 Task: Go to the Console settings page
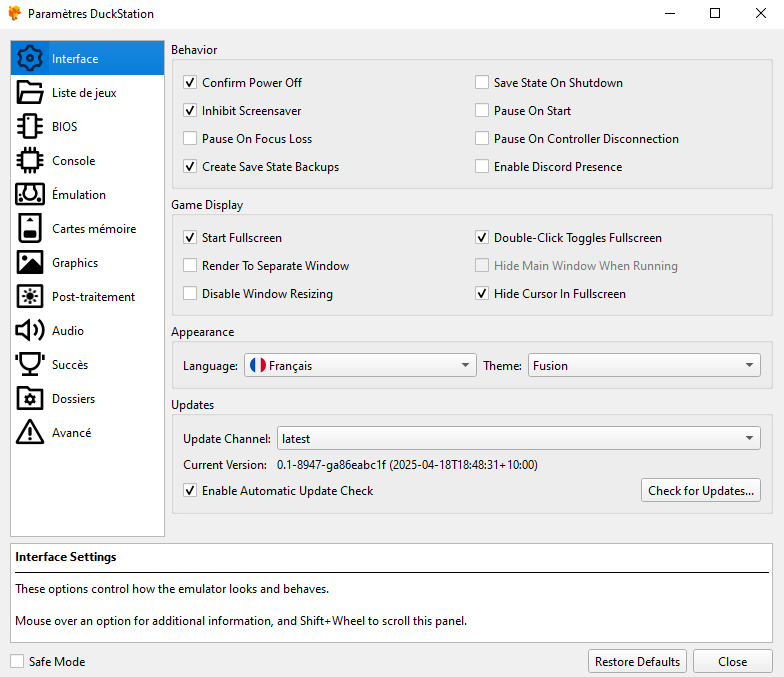pyautogui.click(x=88, y=160)
